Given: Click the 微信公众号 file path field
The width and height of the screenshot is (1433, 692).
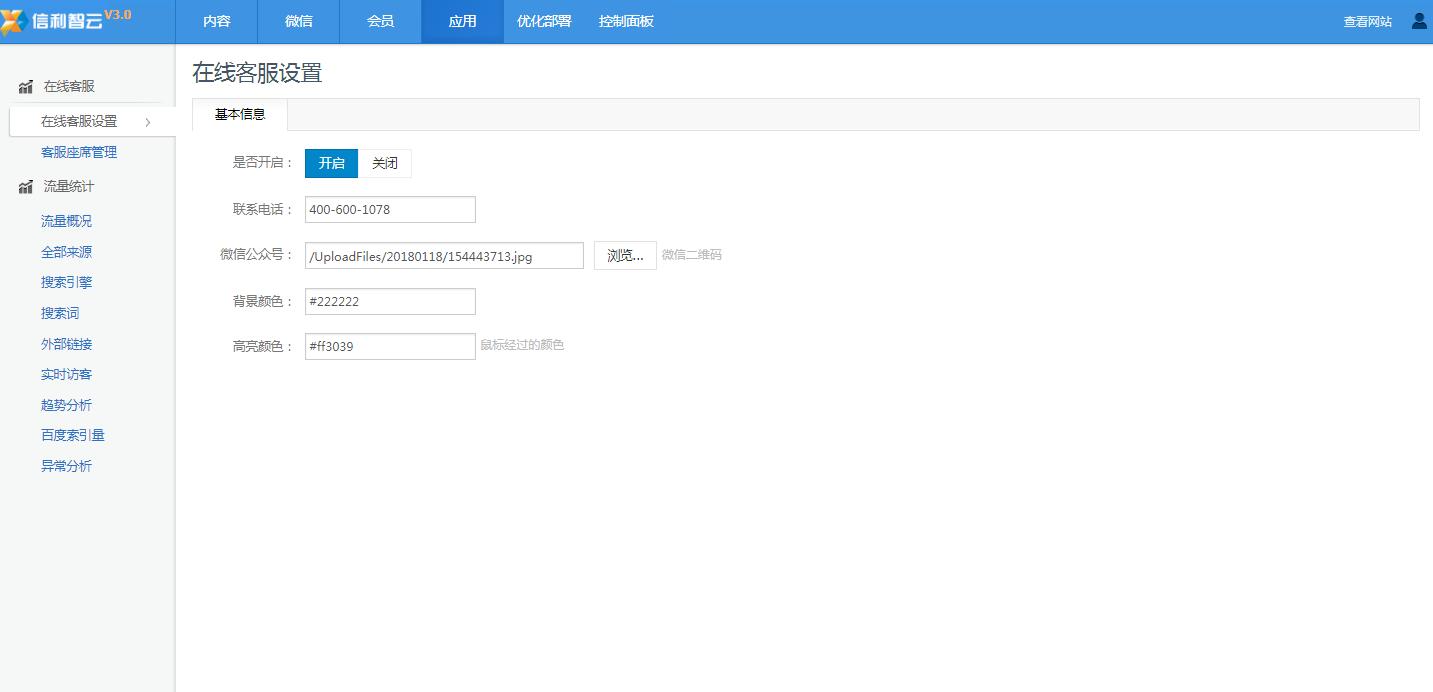Looking at the screenshot, I should (x=444, y=256).
